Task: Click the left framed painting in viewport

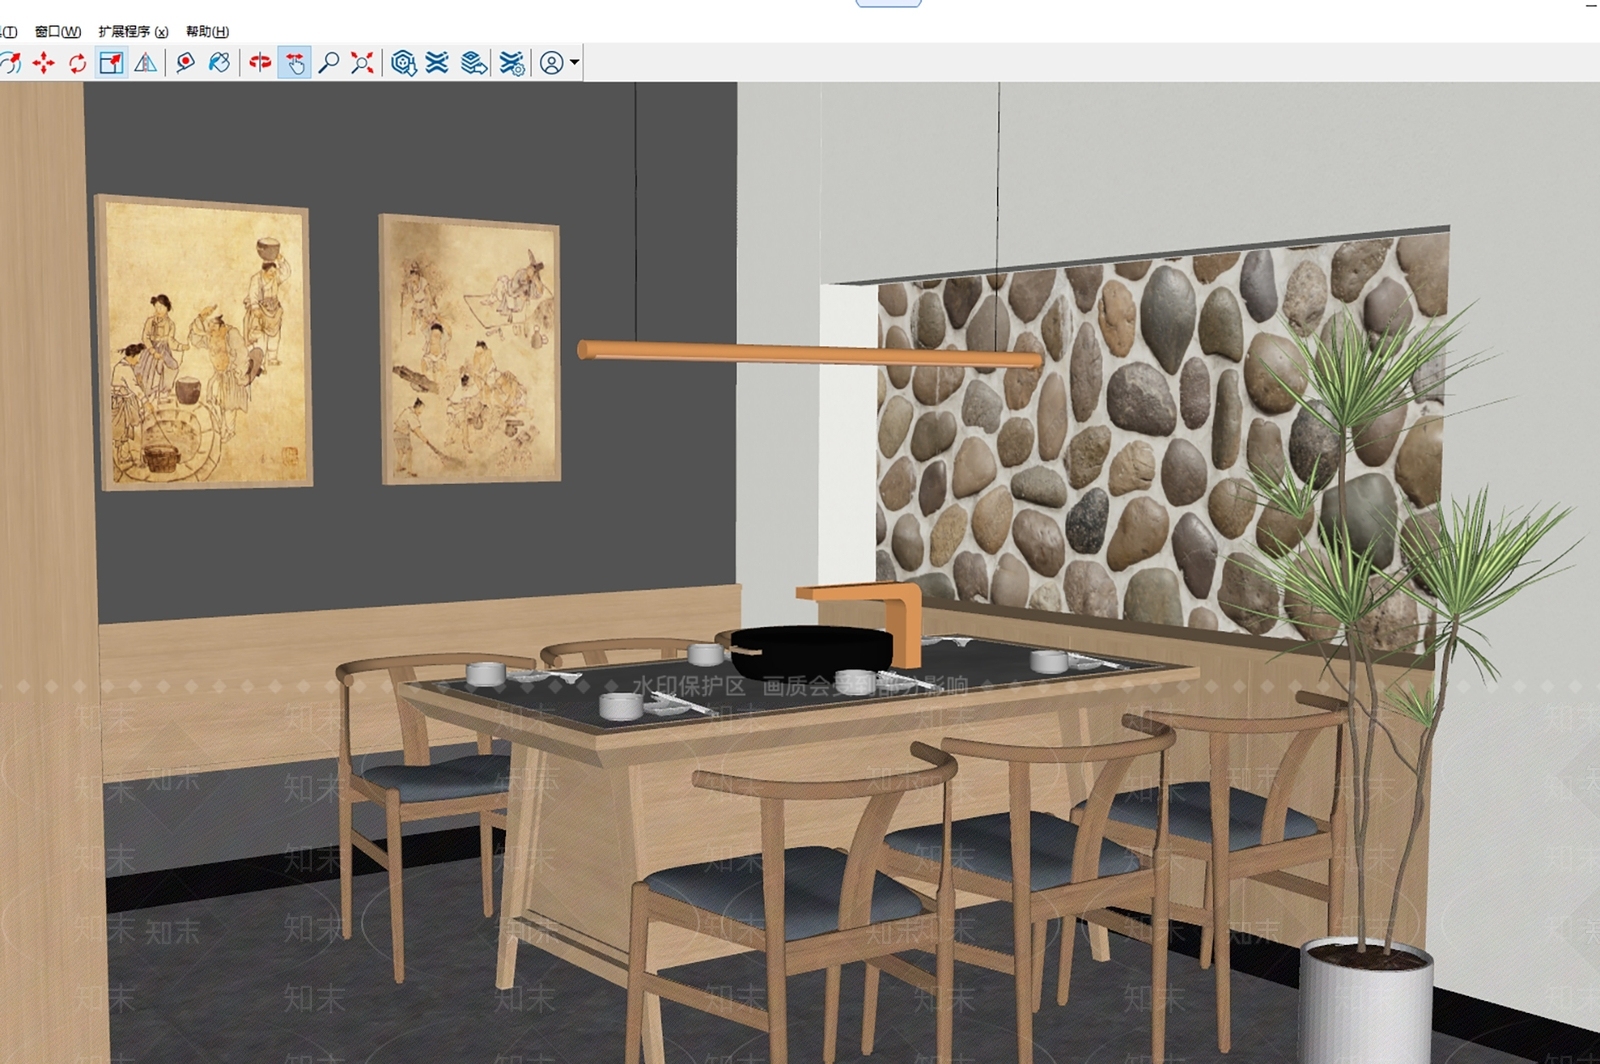Action: [204, 342]
